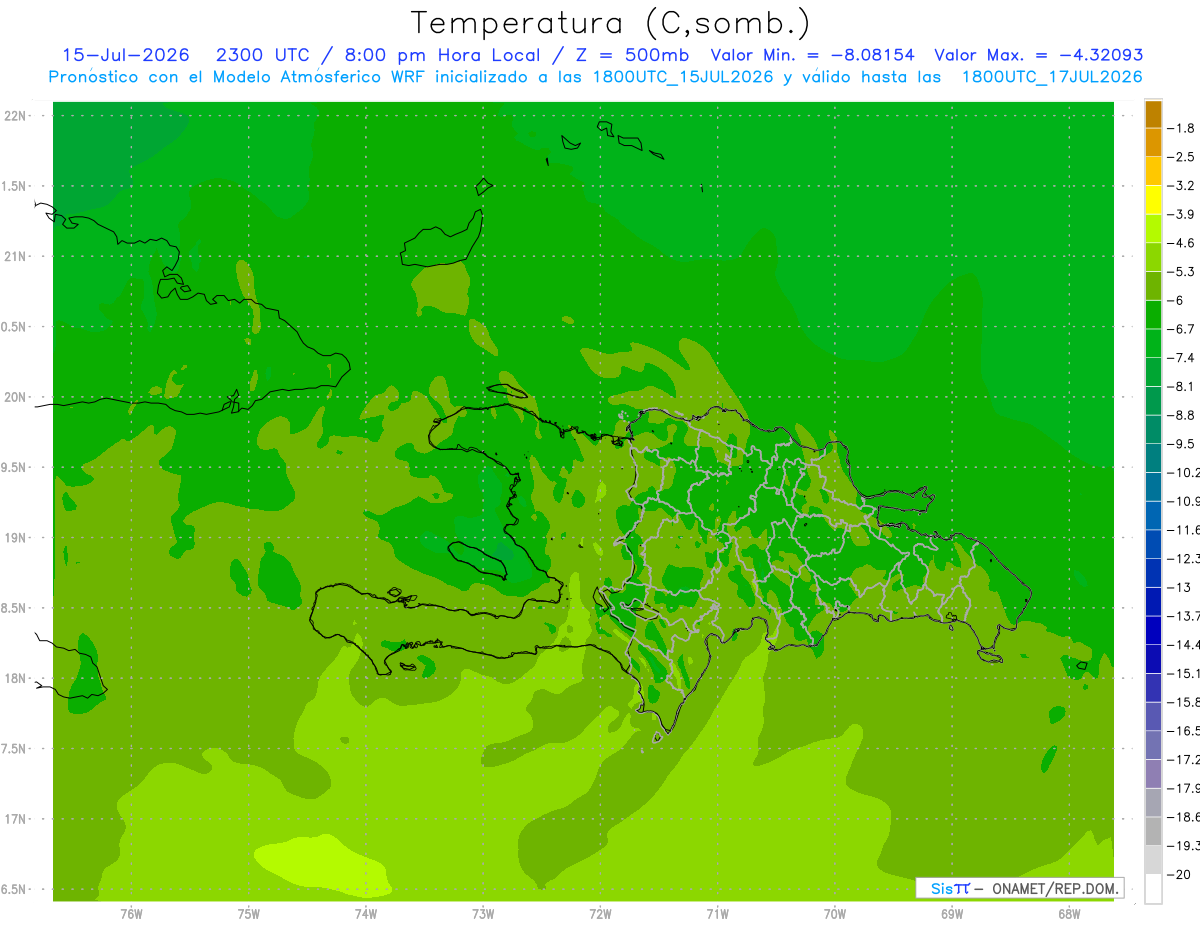Click the "8:00 pm Hora Local" text

(x=442, y=56)
